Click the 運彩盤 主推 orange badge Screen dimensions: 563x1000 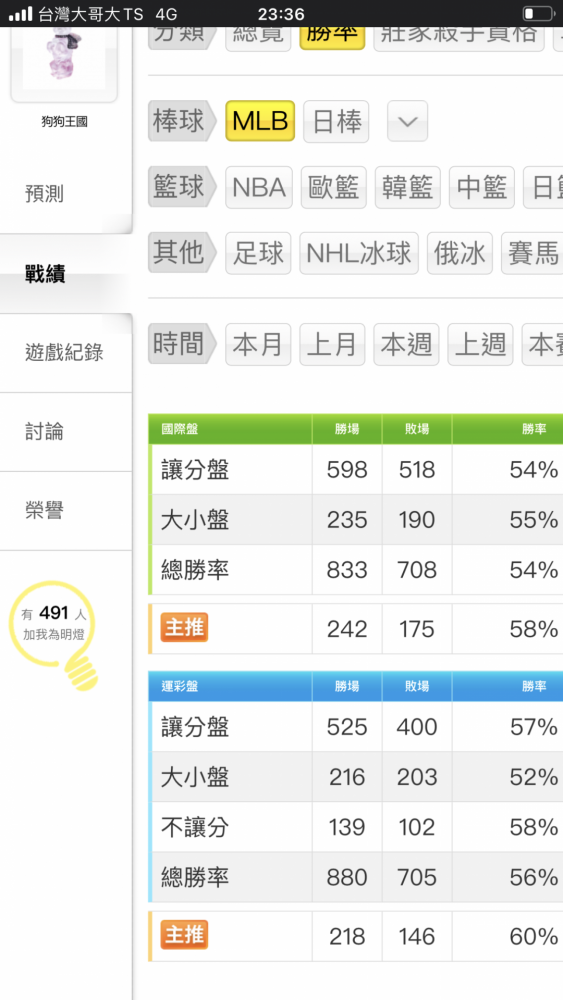[184, 936]
